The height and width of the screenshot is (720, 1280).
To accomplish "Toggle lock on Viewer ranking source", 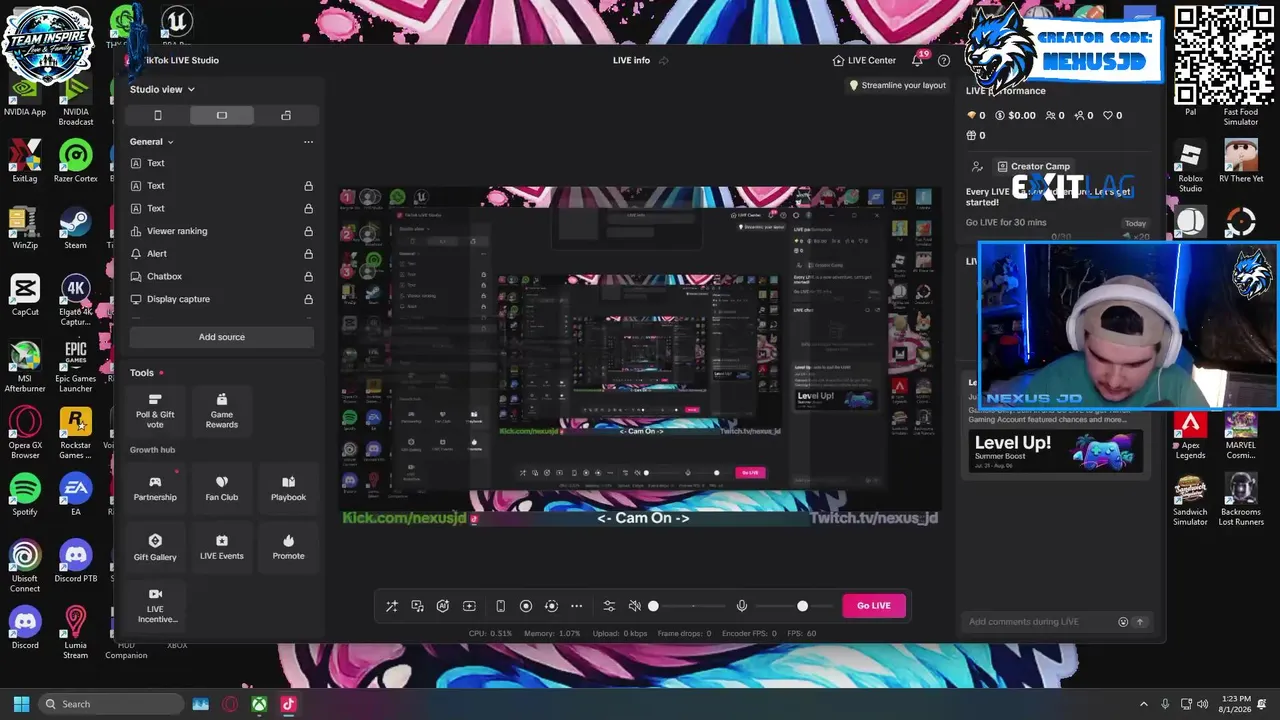I will click(309, 231).
